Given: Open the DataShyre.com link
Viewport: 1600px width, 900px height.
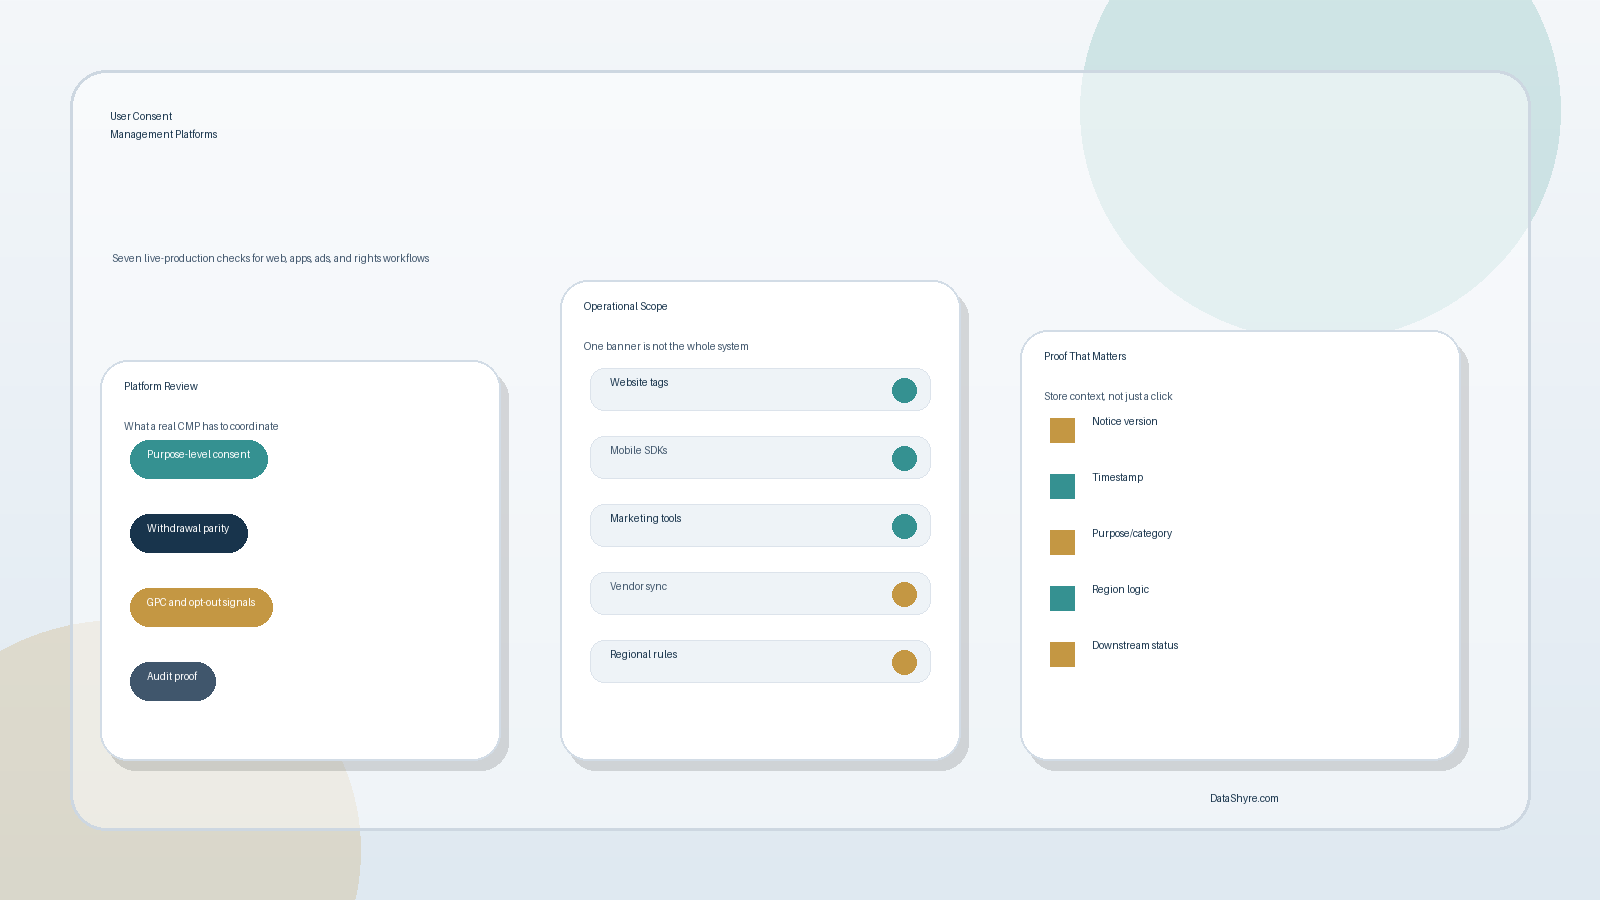Looking at the screenshot, I should (x=1244, y=798).
